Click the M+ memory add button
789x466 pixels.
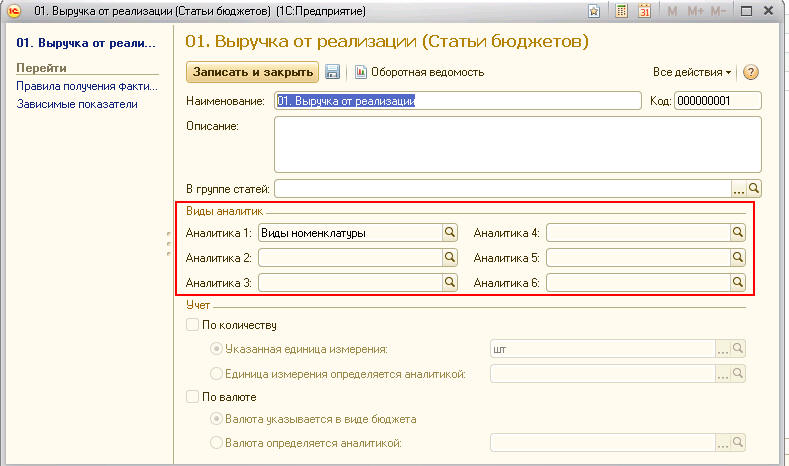(x=695, y=11)
